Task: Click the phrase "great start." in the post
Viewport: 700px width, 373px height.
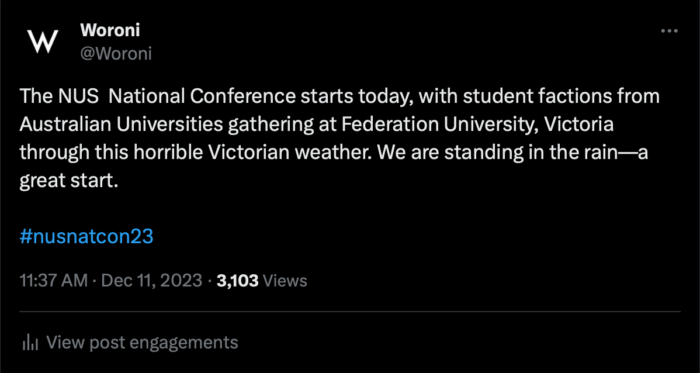Action: tap(69, 182)
